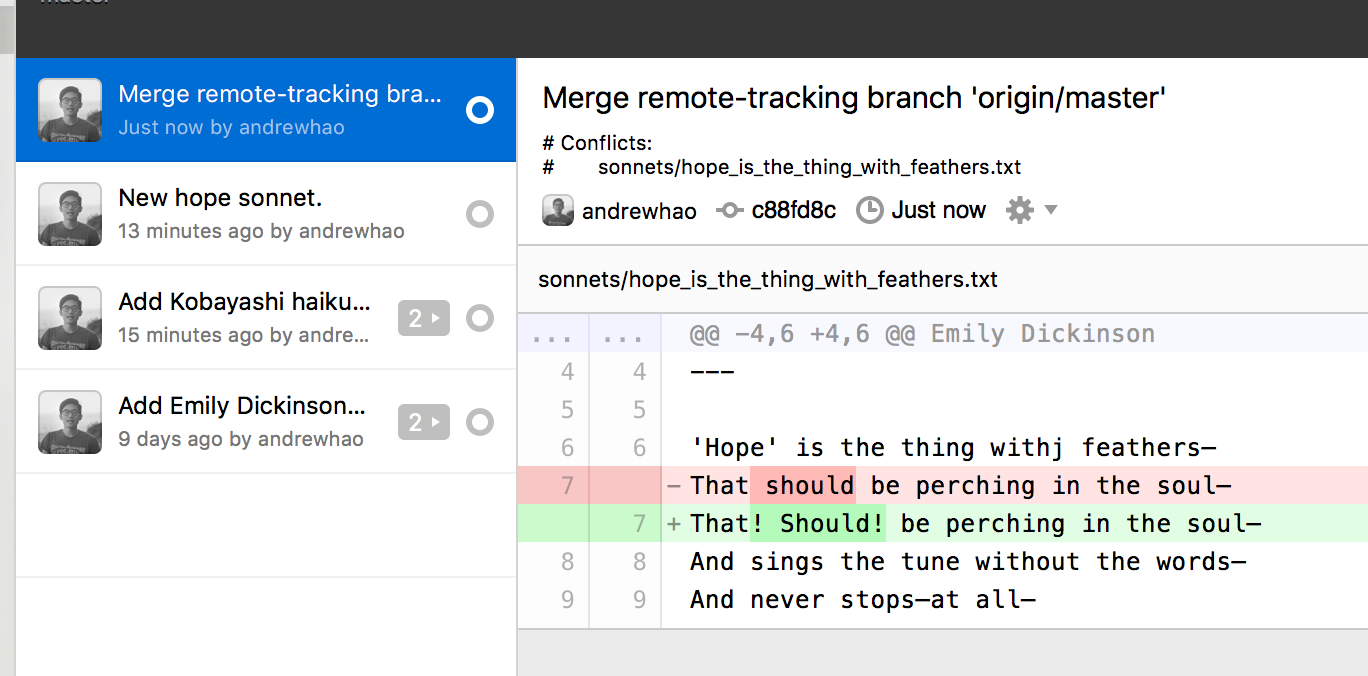Click the commit hash key icon
The image size is (1368, 676).
click(x=729, y=211)
